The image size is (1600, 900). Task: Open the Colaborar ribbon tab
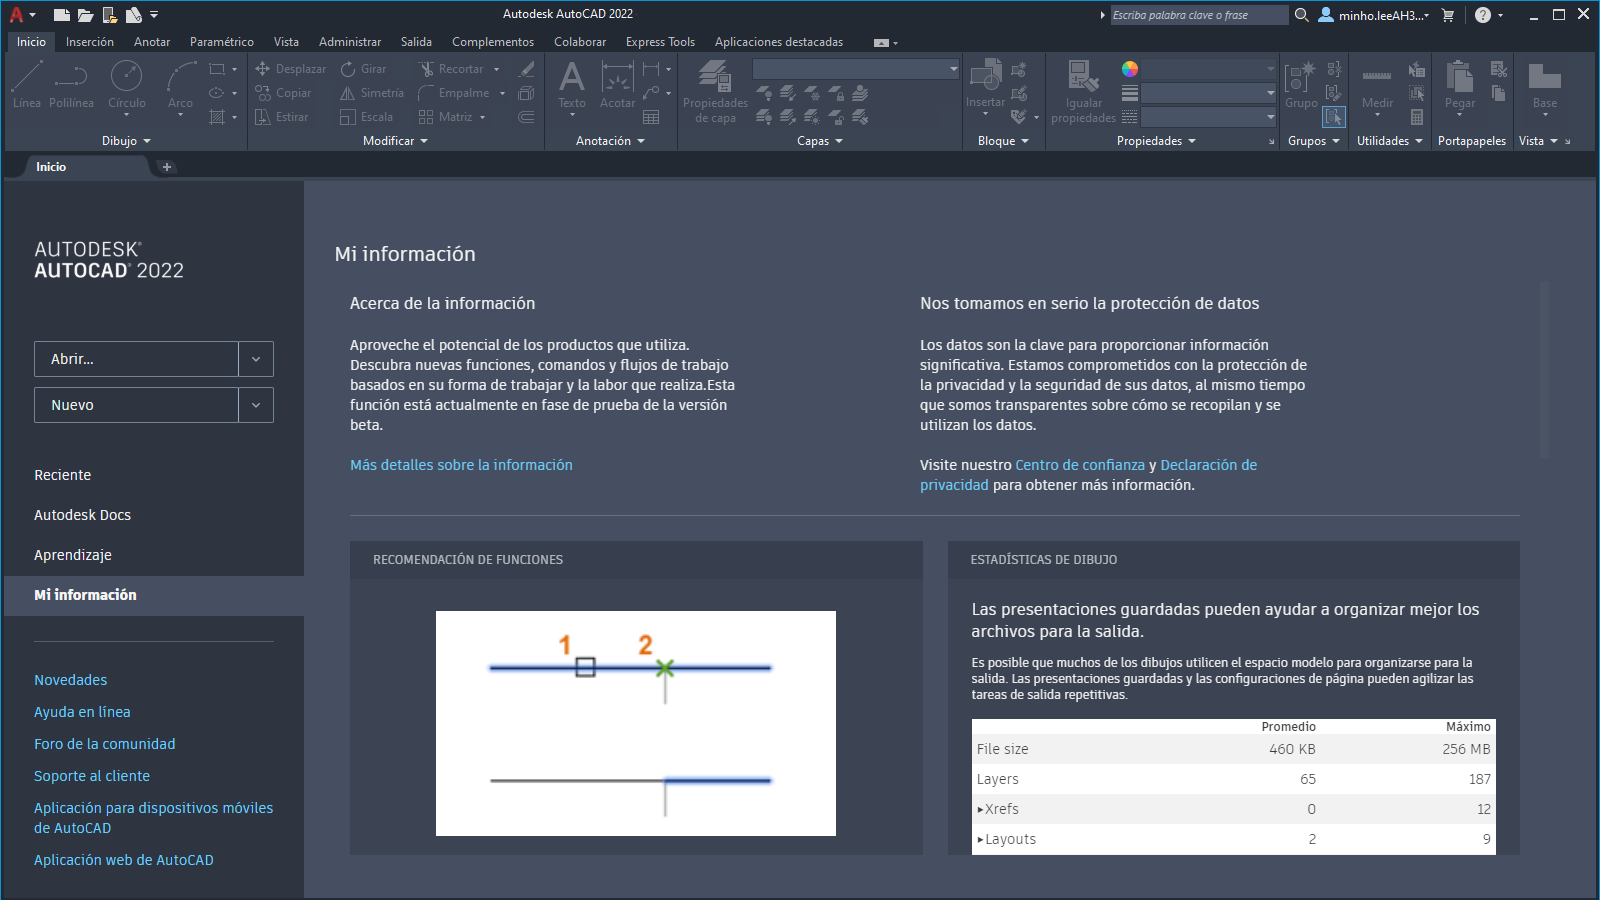point(580,42)
